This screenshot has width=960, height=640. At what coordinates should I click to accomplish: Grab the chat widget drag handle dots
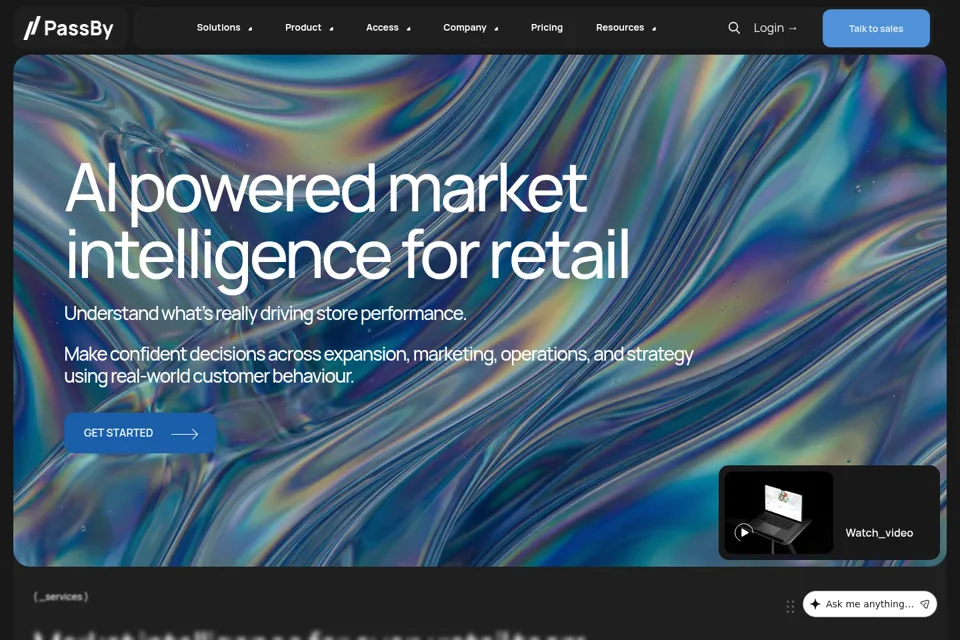pos(790,606)
